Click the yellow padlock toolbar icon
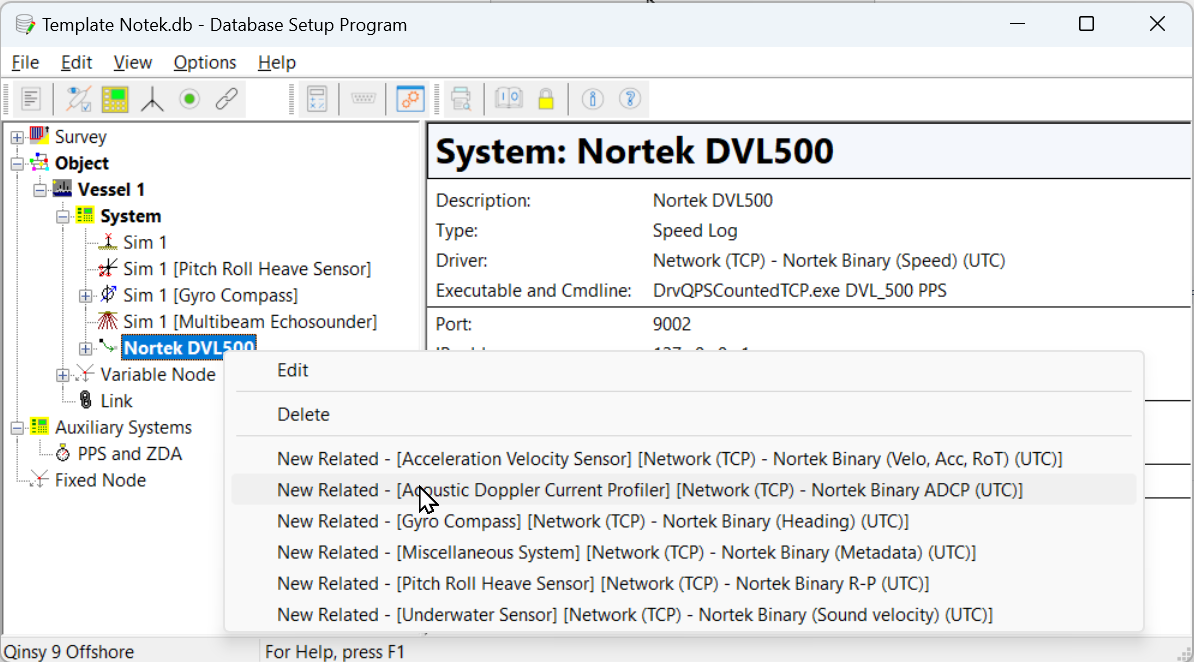This screenshot has width=1194, height=662. tap(545, 99)
